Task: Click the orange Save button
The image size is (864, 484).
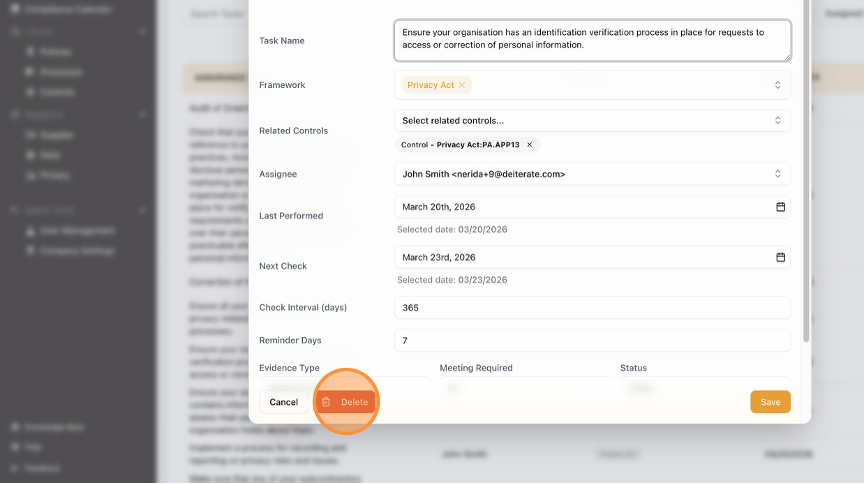Action: click(x=770, y=402)
